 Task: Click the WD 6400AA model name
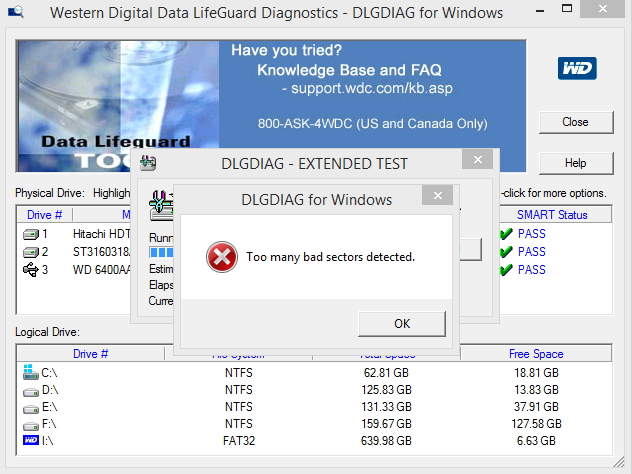(x=102, y=270)
